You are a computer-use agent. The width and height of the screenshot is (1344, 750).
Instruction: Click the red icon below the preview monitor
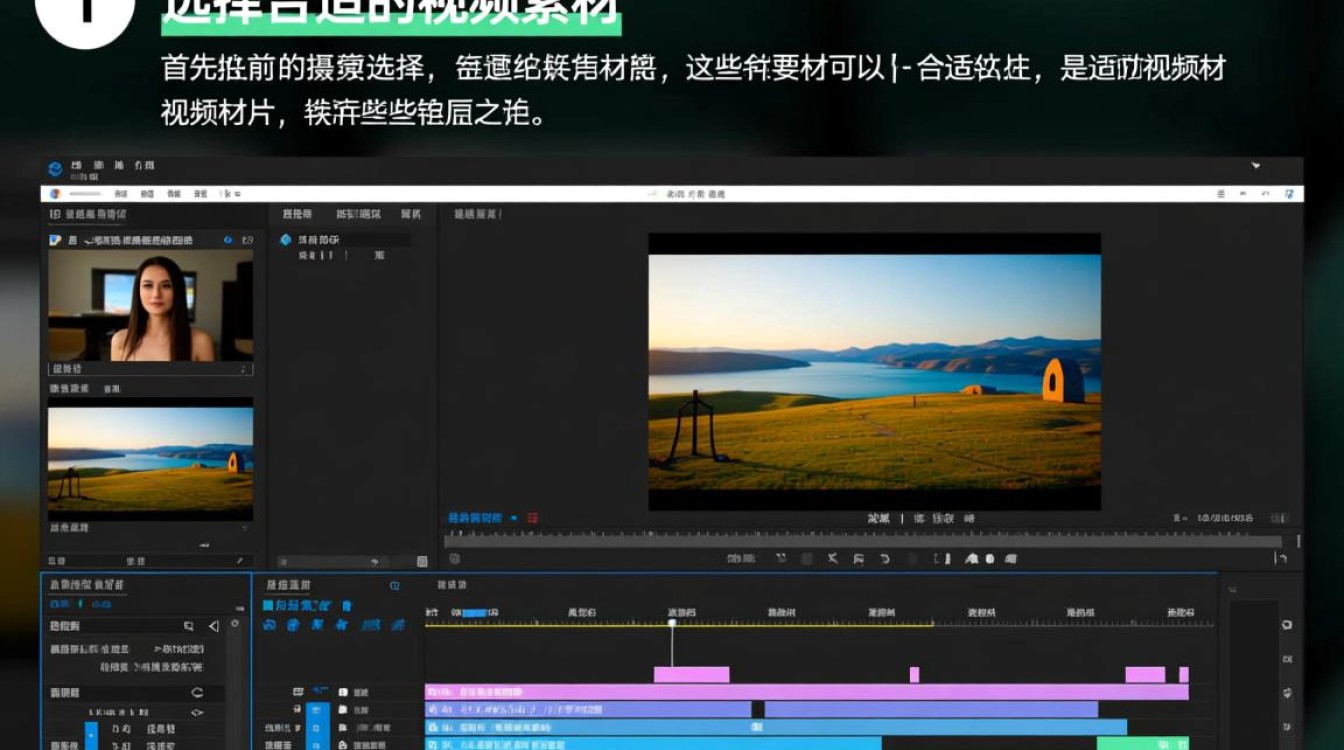(533, 518)
